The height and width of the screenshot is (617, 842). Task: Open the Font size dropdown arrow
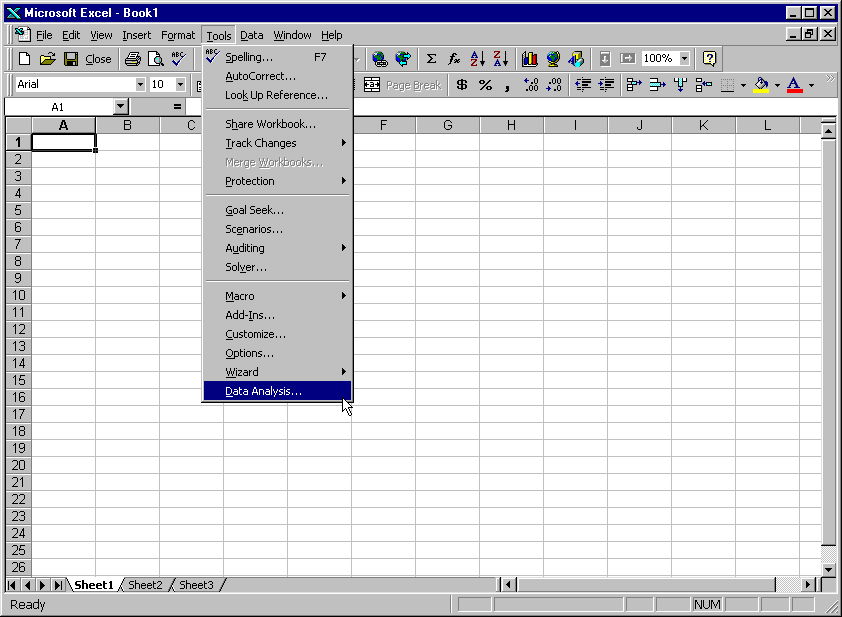point(180,84)
